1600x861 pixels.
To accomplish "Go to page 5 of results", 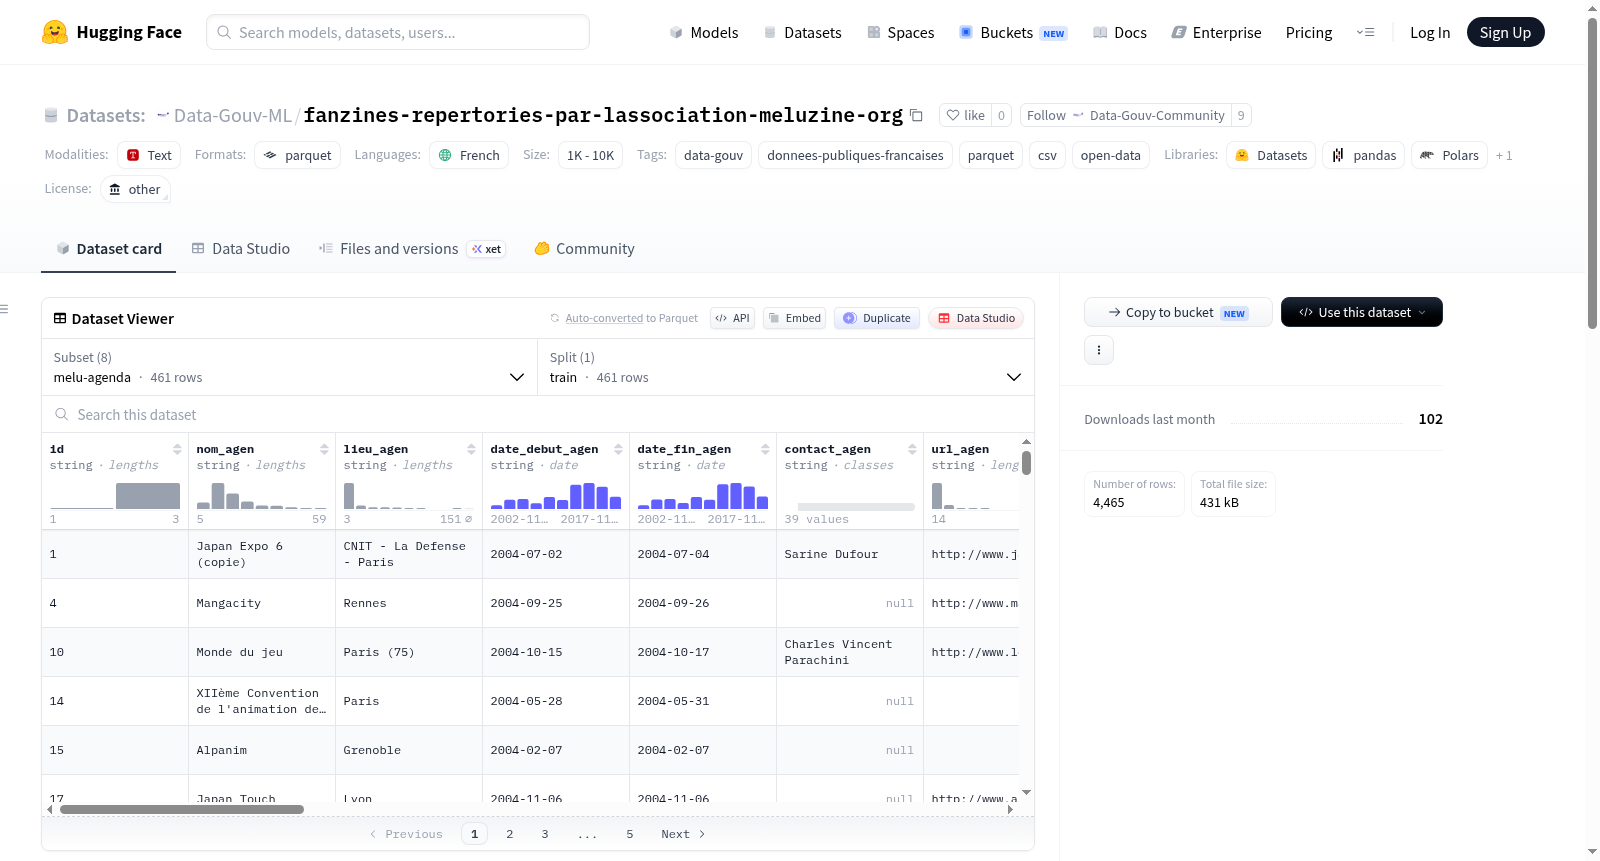I will coord(630,834).
